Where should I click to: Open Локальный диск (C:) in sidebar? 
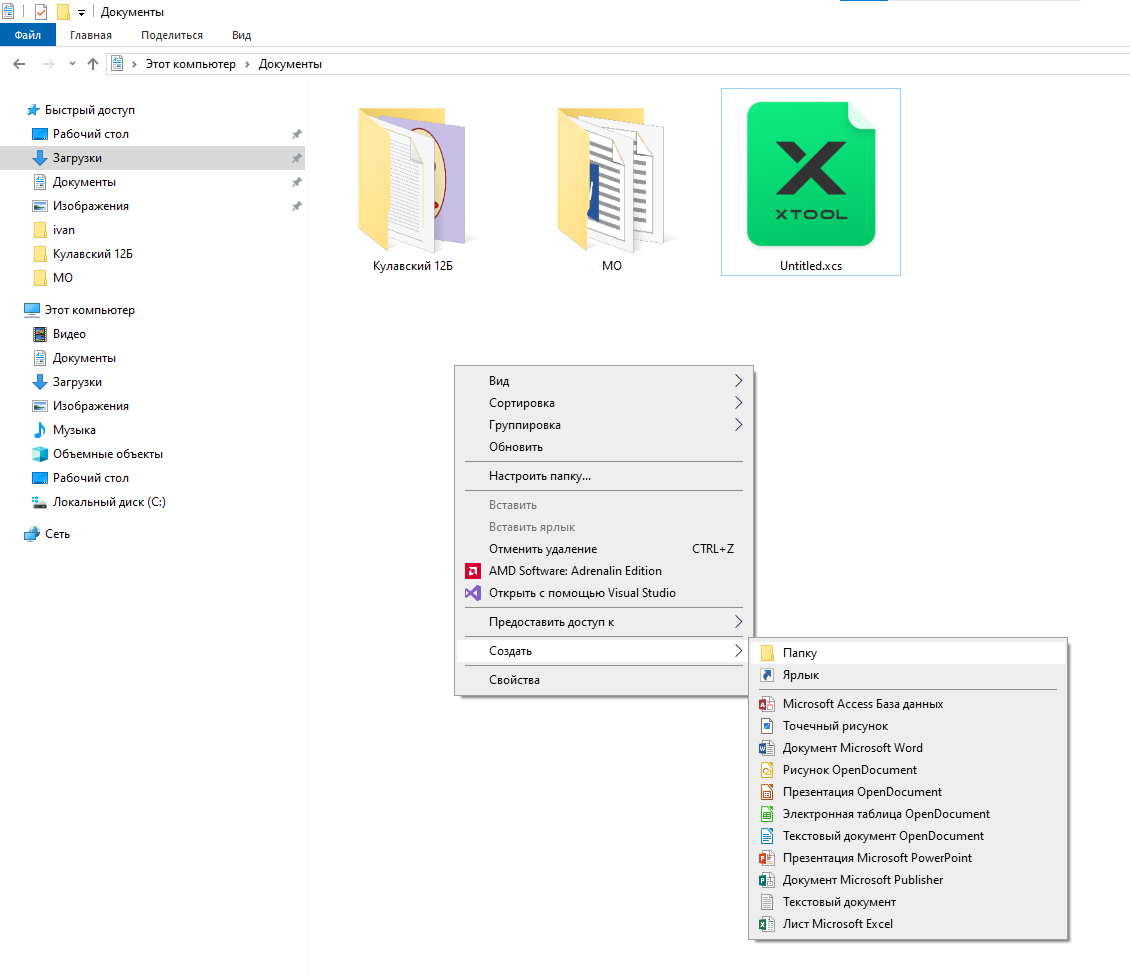109,502
